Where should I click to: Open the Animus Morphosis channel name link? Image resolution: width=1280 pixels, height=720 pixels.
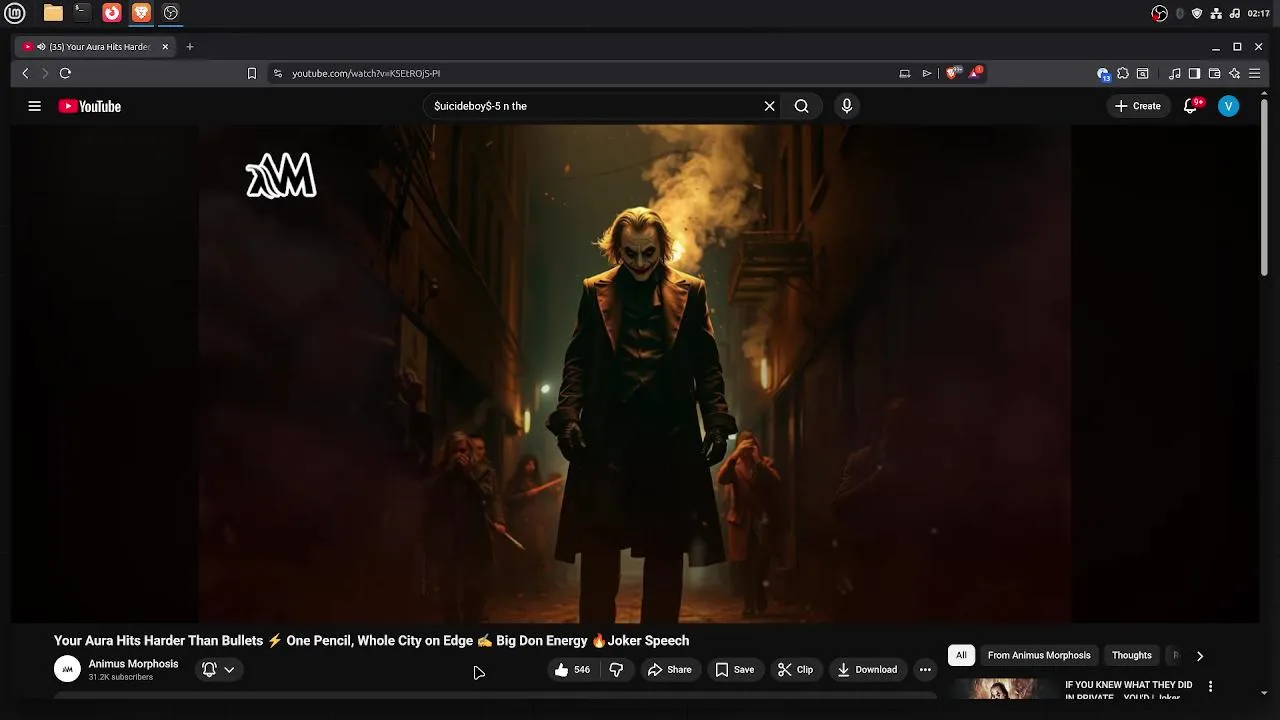click(133, 664)
